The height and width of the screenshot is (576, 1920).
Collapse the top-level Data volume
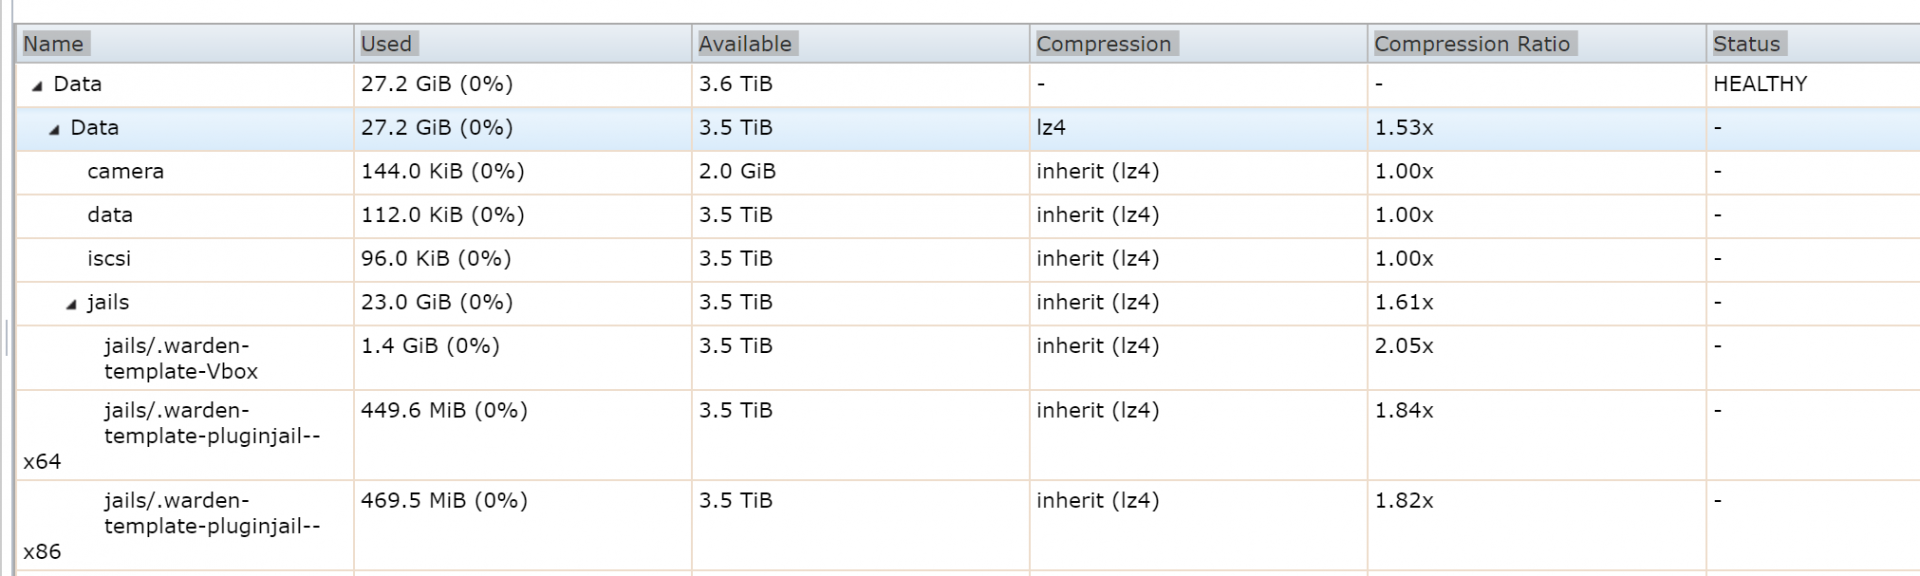(x=37, y=86)
